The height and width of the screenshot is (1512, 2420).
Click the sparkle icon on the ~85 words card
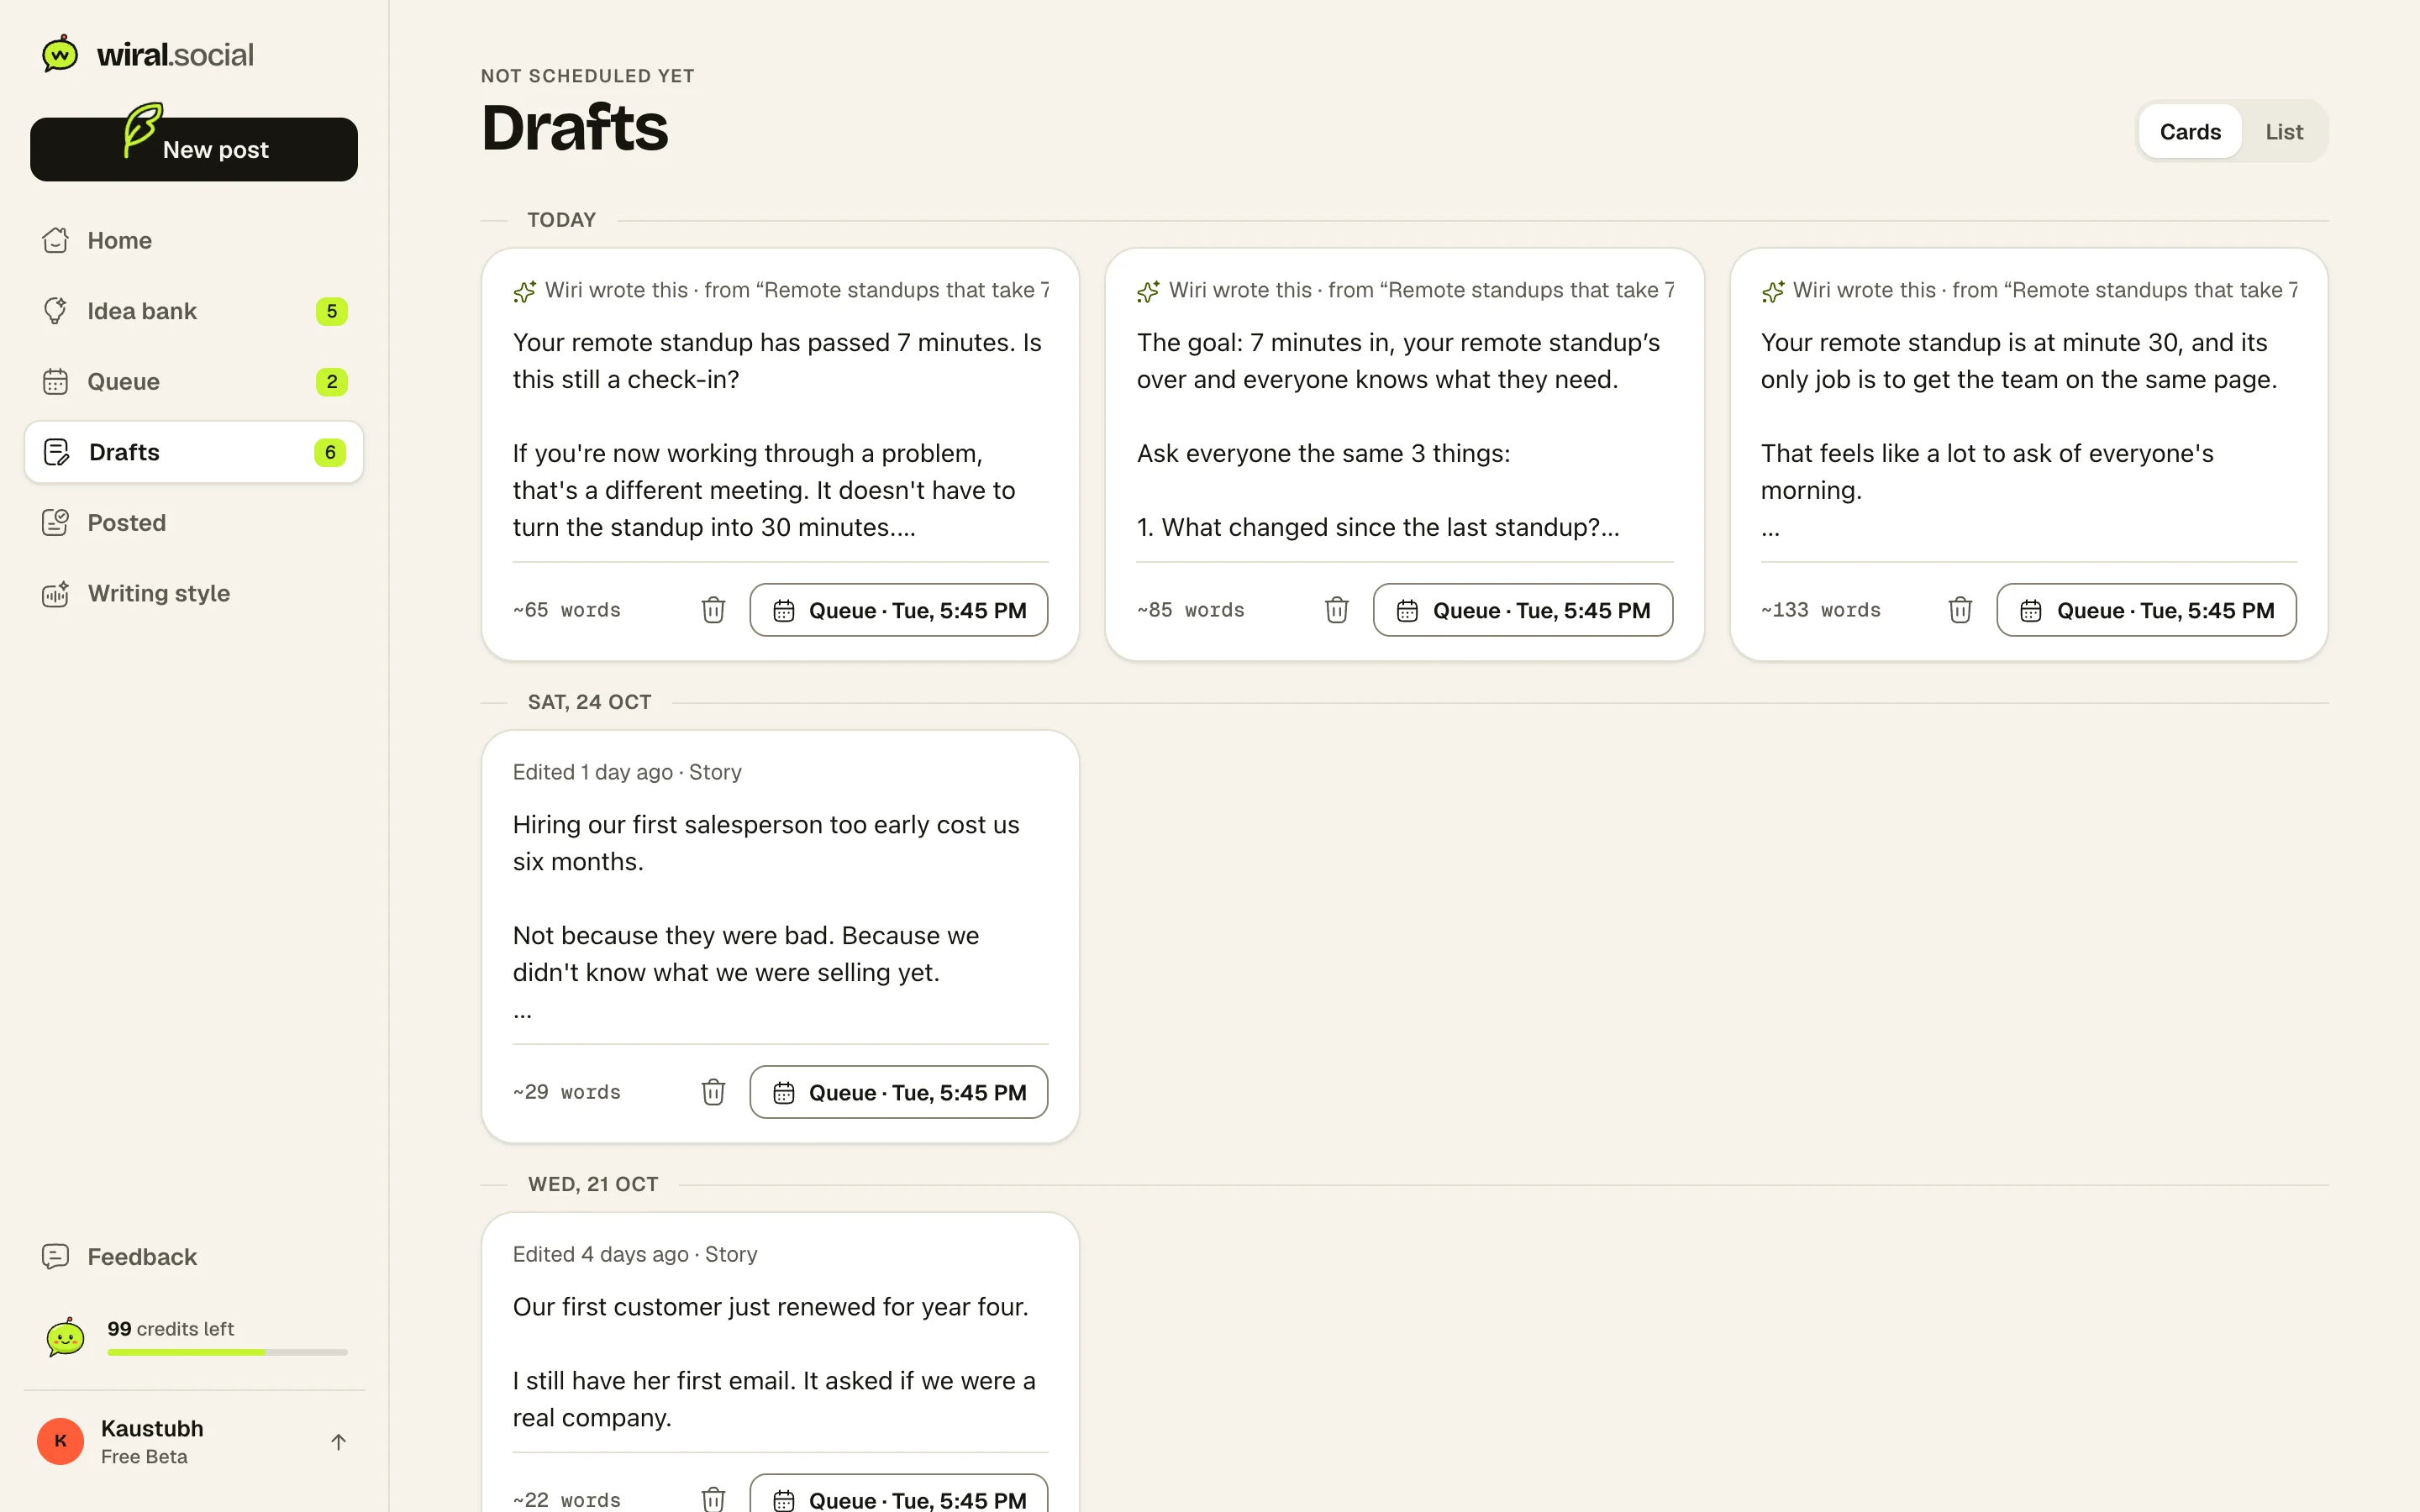1149,291
